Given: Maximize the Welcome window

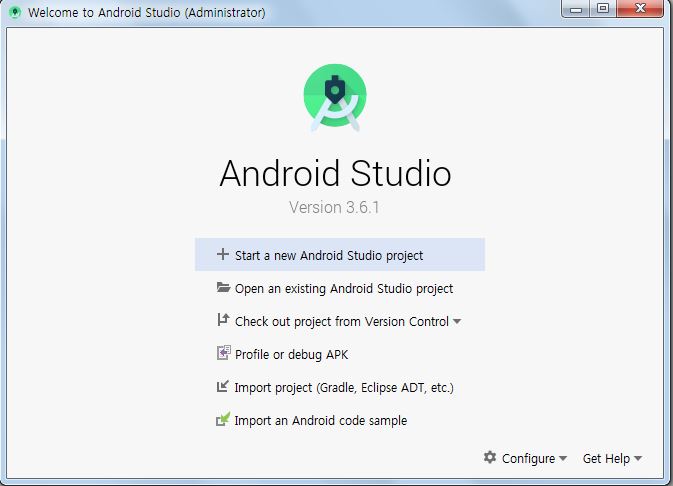Looking at the screenshot, I should click(603, 9).
